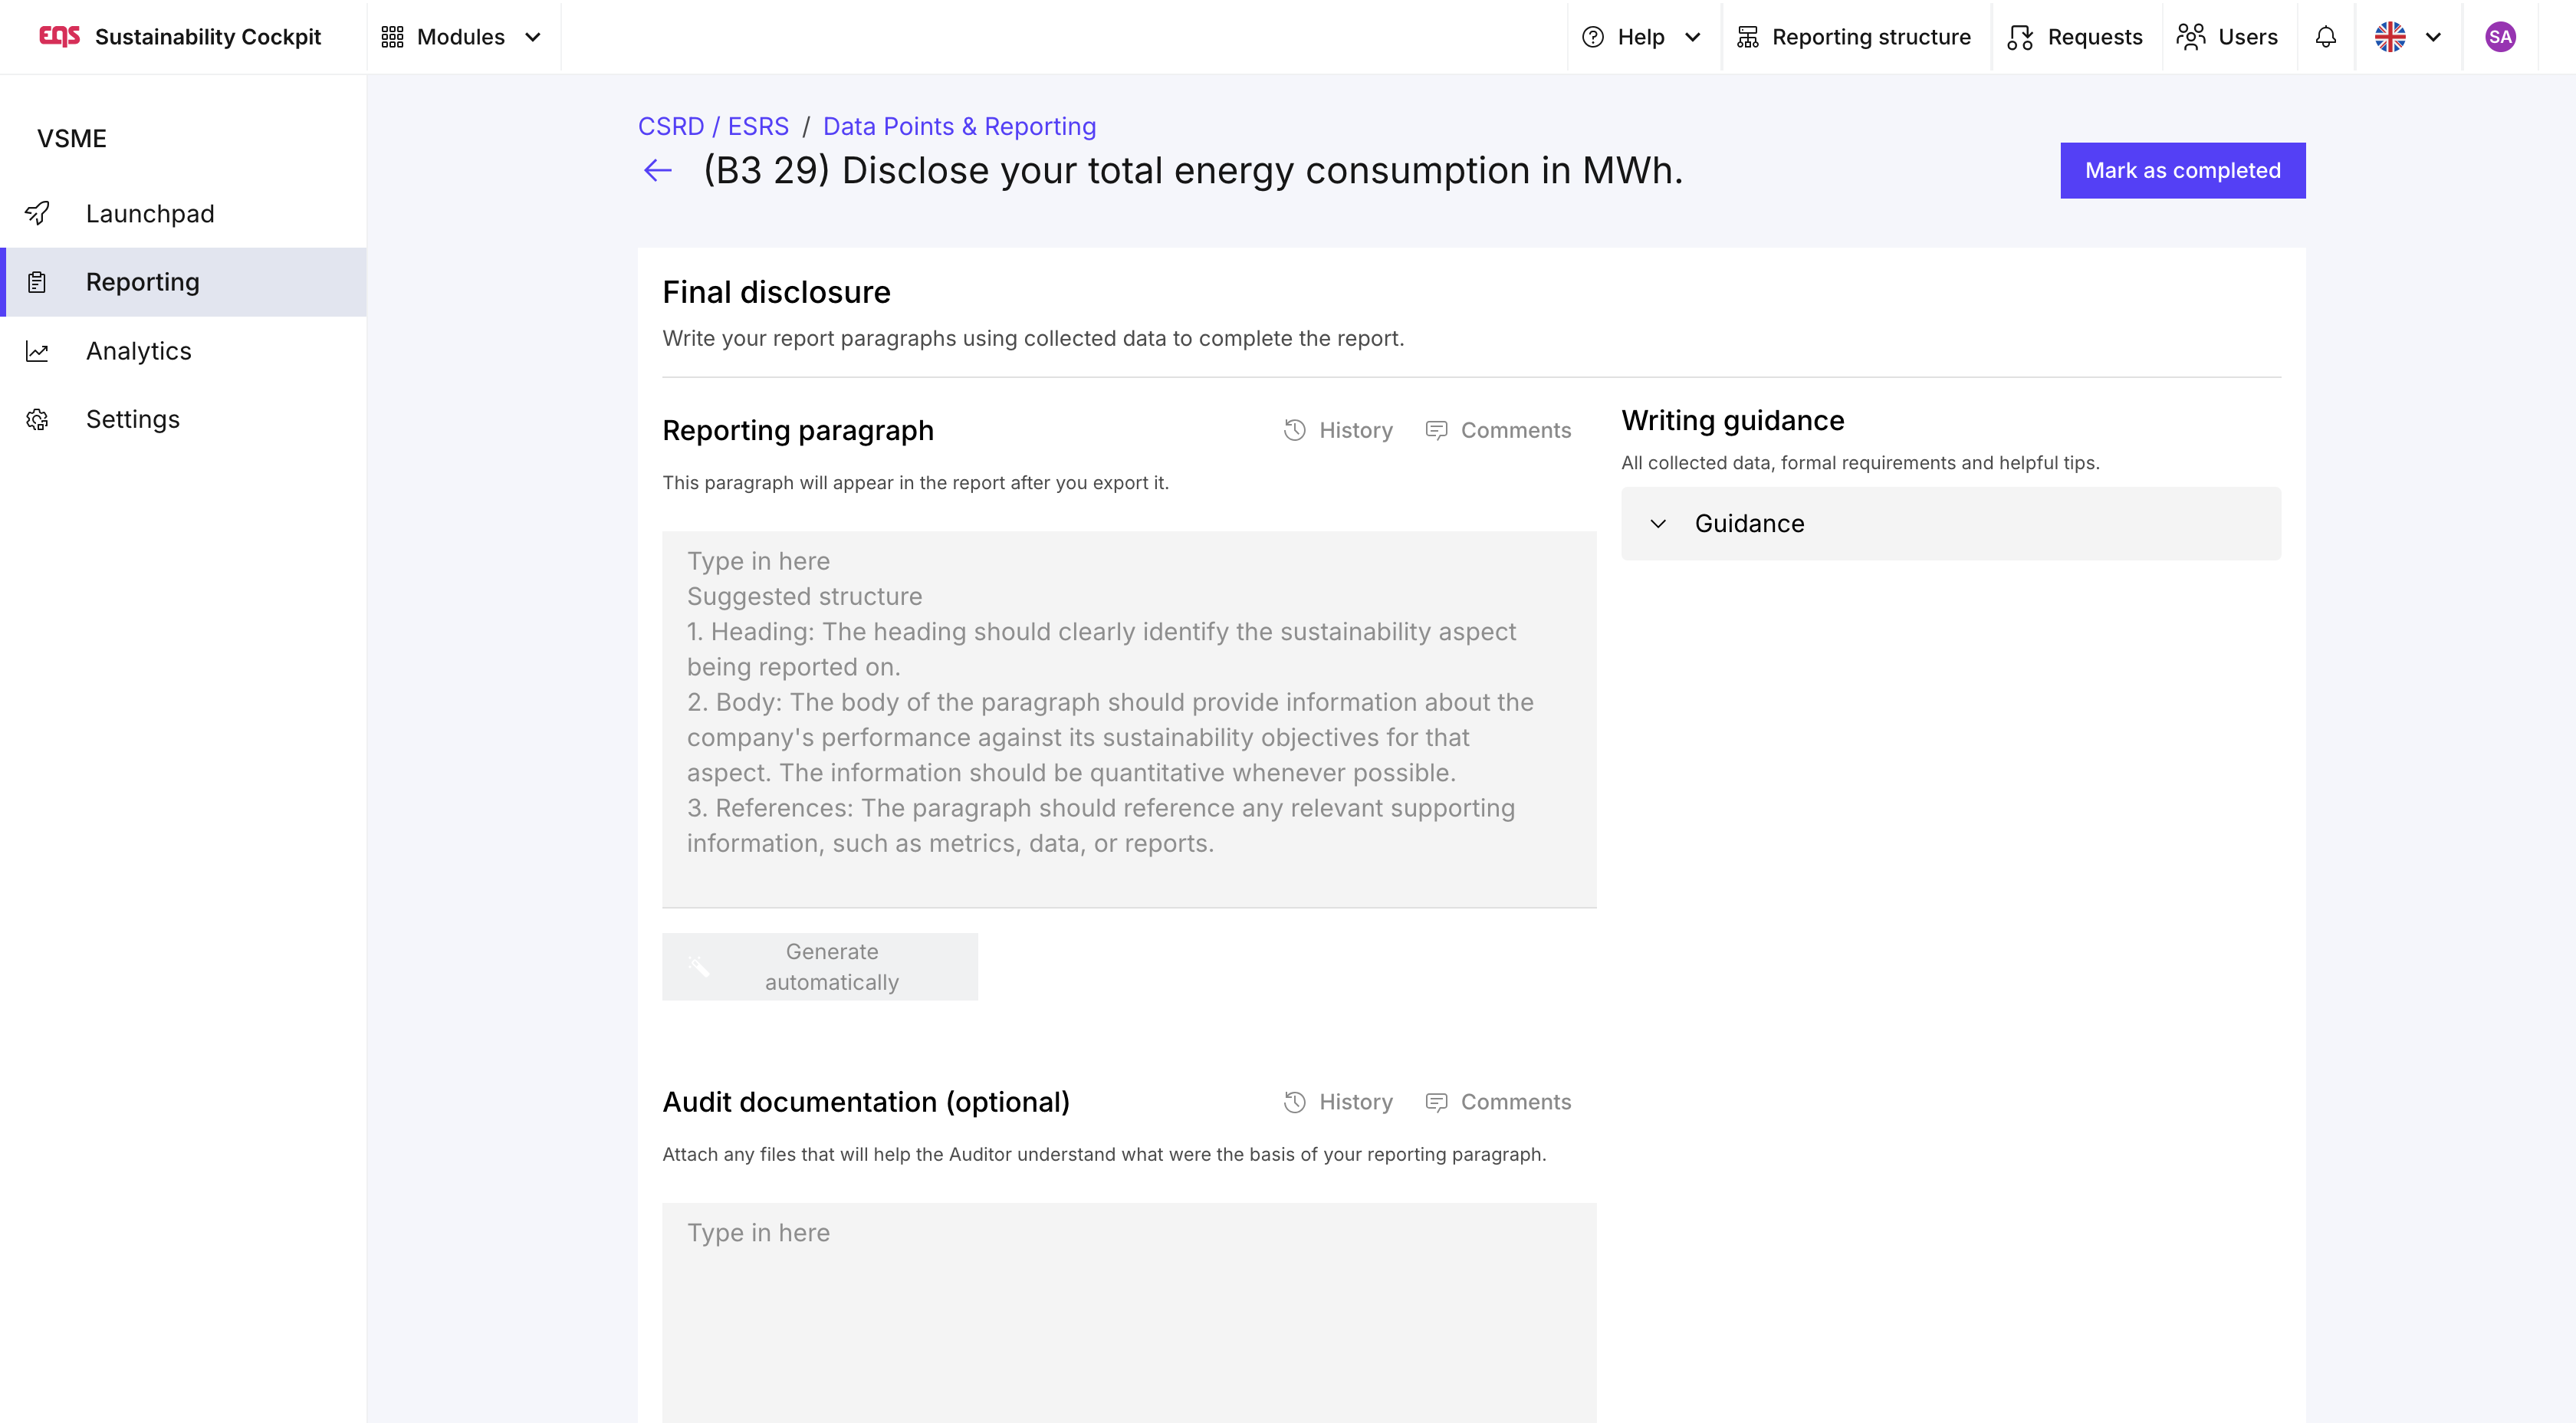This screenshot has height=1423, width=2576.
Task: Expand the Help menu
Action: click(x=1641, y=37)
